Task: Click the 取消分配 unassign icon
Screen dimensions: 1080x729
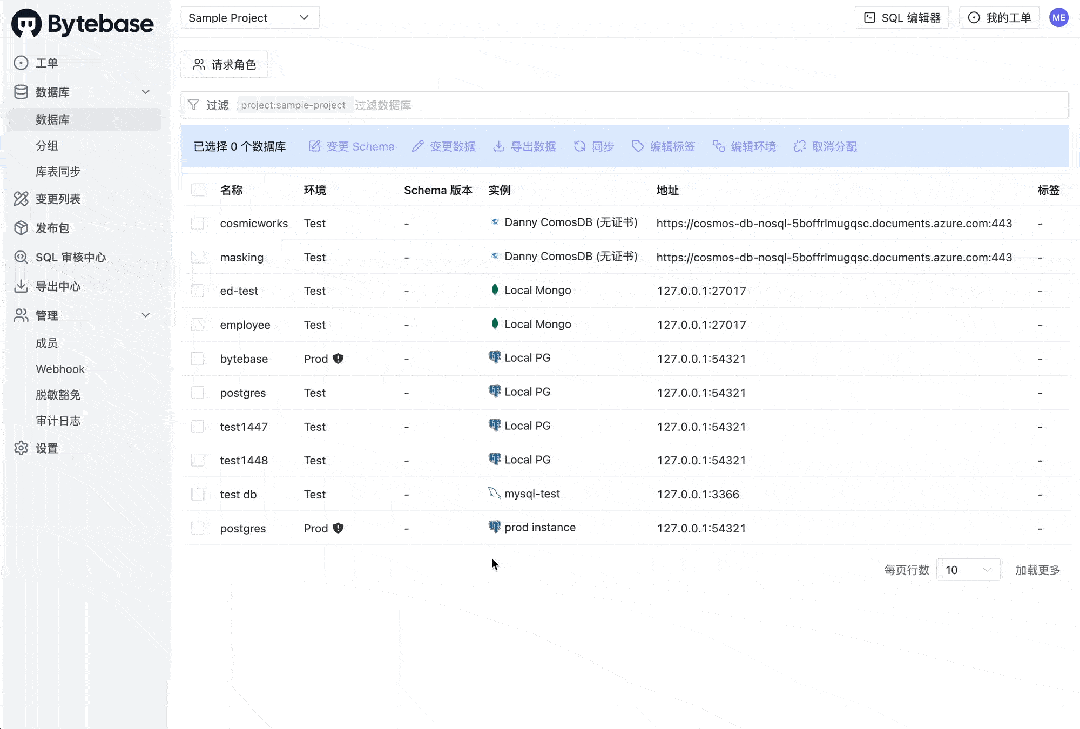Action: (x=800, y=146)
